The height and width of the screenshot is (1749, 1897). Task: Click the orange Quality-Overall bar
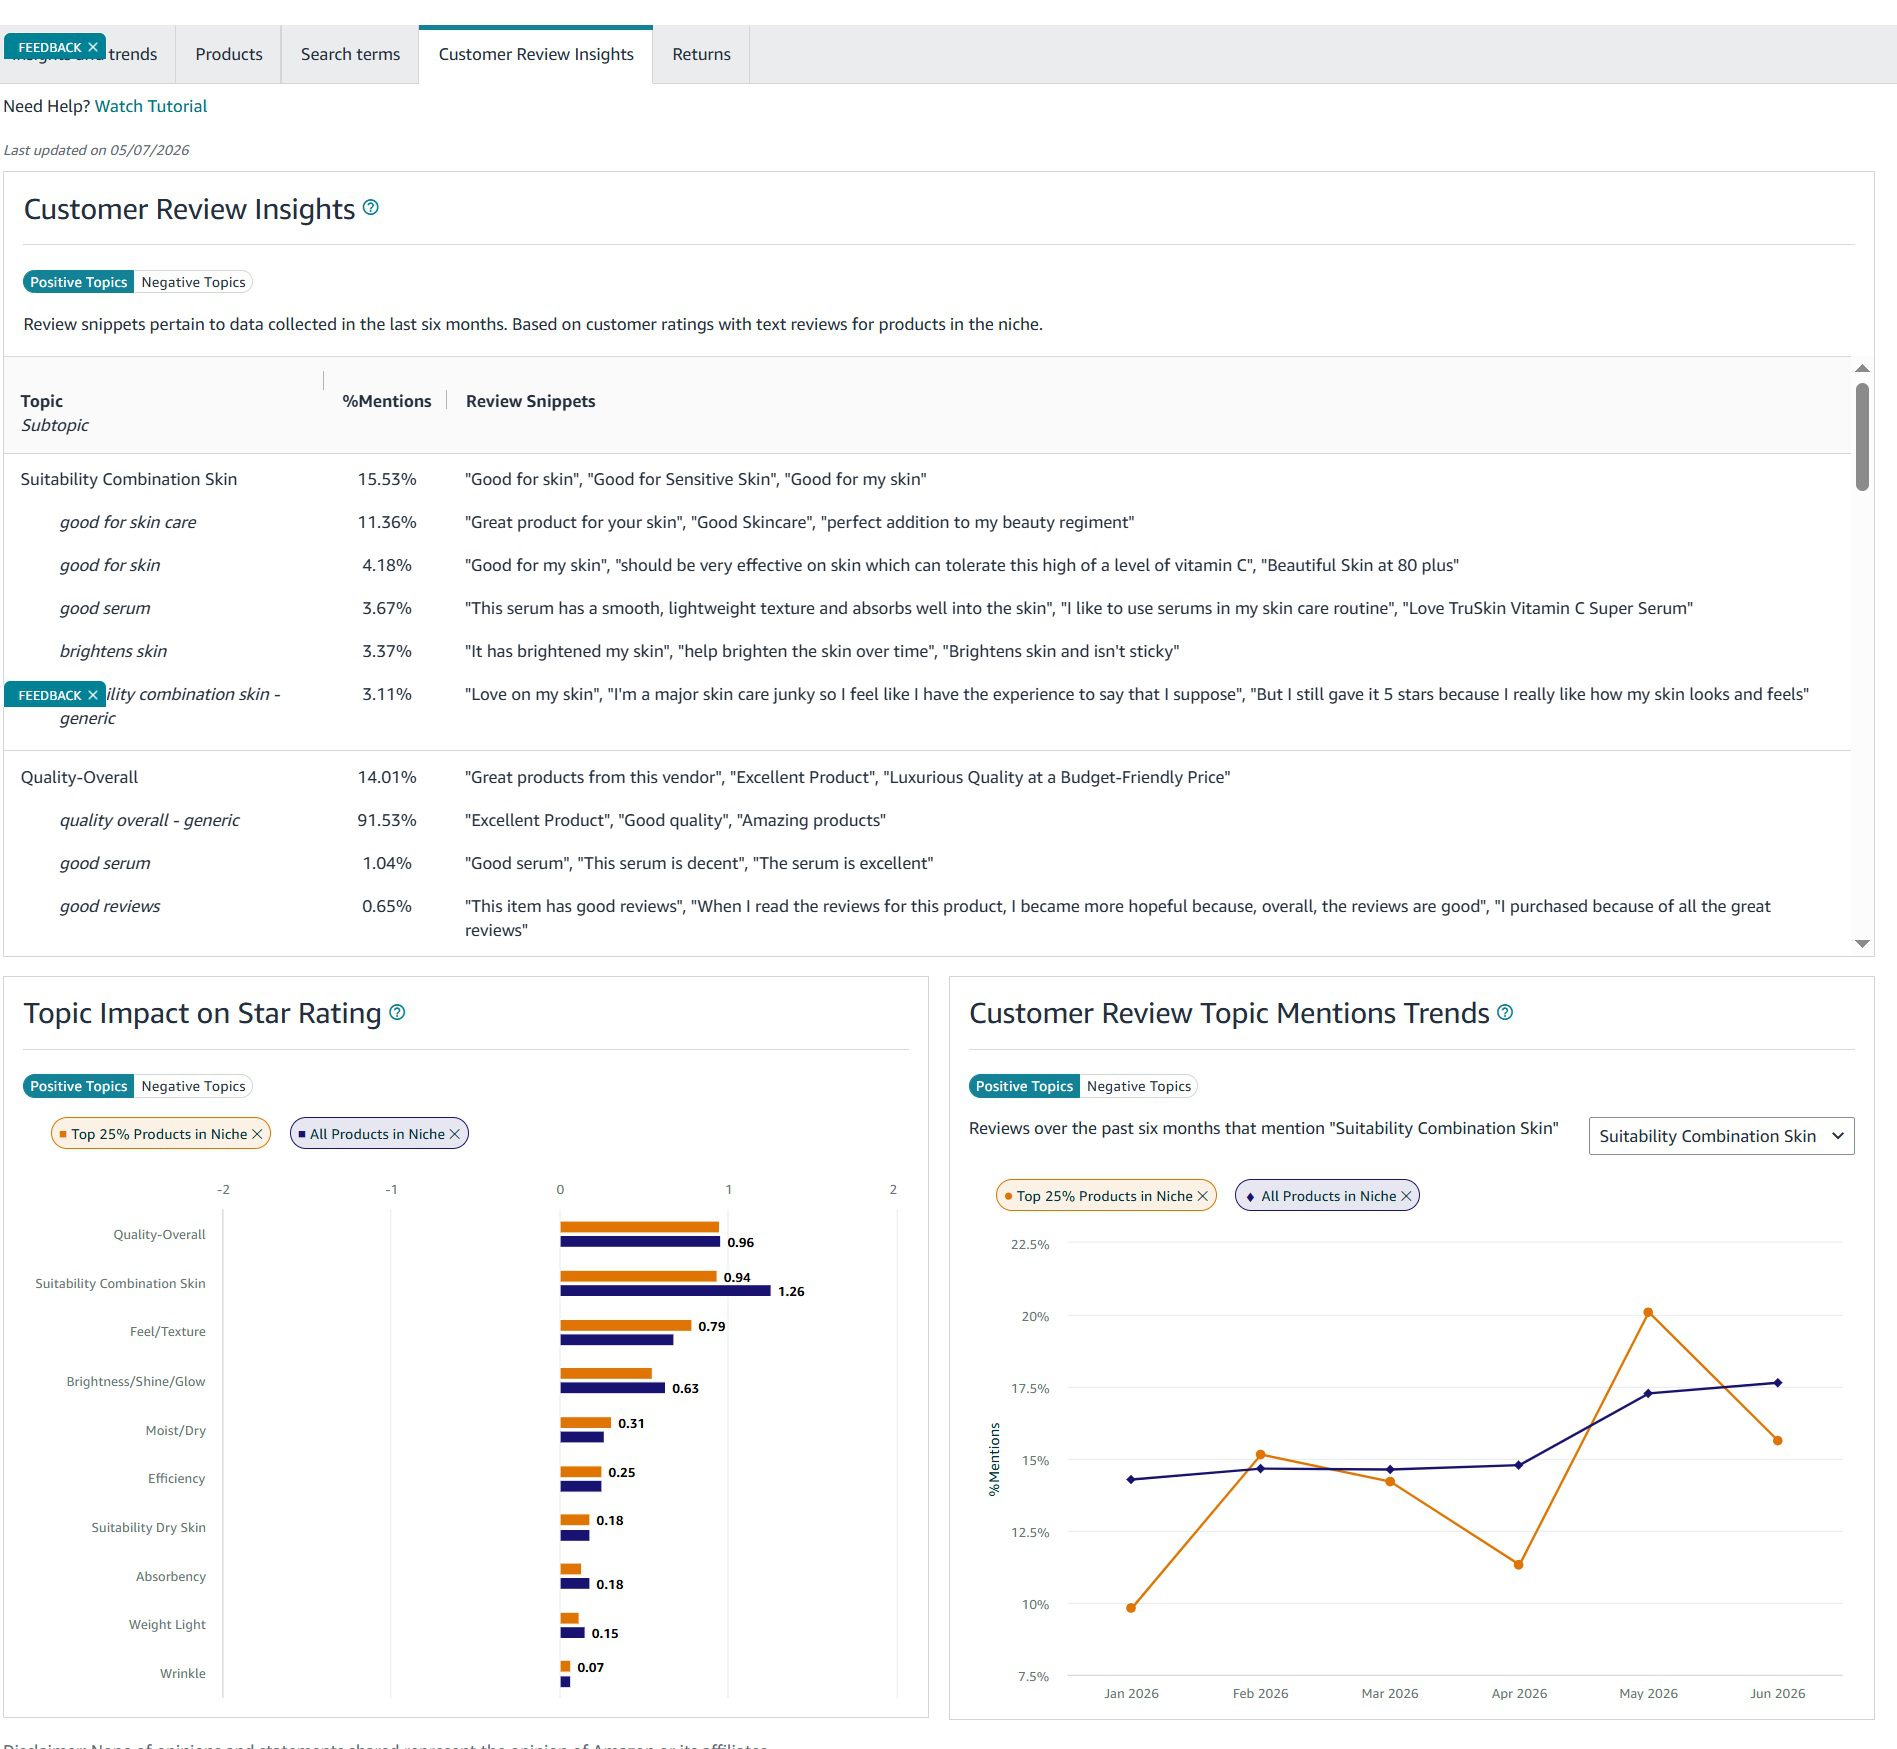[x=640, y=1227]
